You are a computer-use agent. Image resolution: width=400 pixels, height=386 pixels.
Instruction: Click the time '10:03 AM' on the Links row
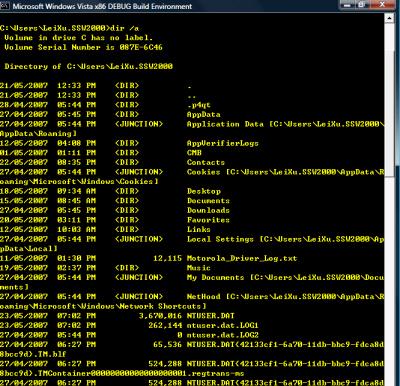pyautogui.click(x=77, y=229)
